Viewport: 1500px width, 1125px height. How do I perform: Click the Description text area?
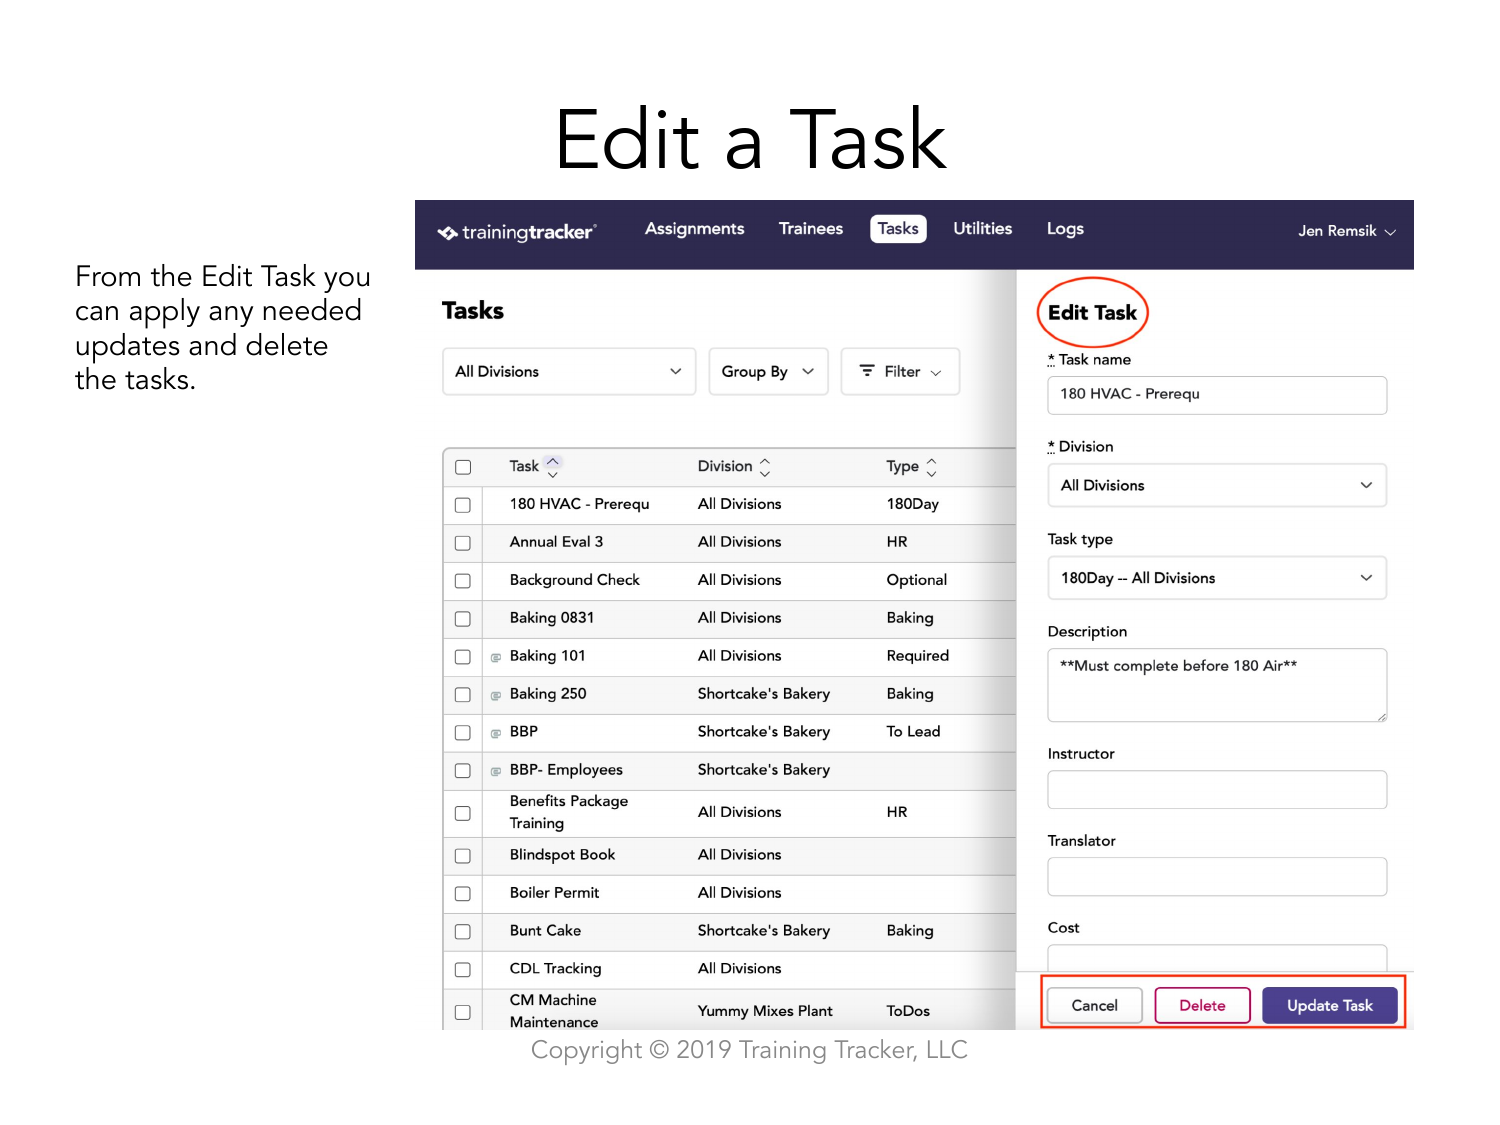tap(1217, 685)
